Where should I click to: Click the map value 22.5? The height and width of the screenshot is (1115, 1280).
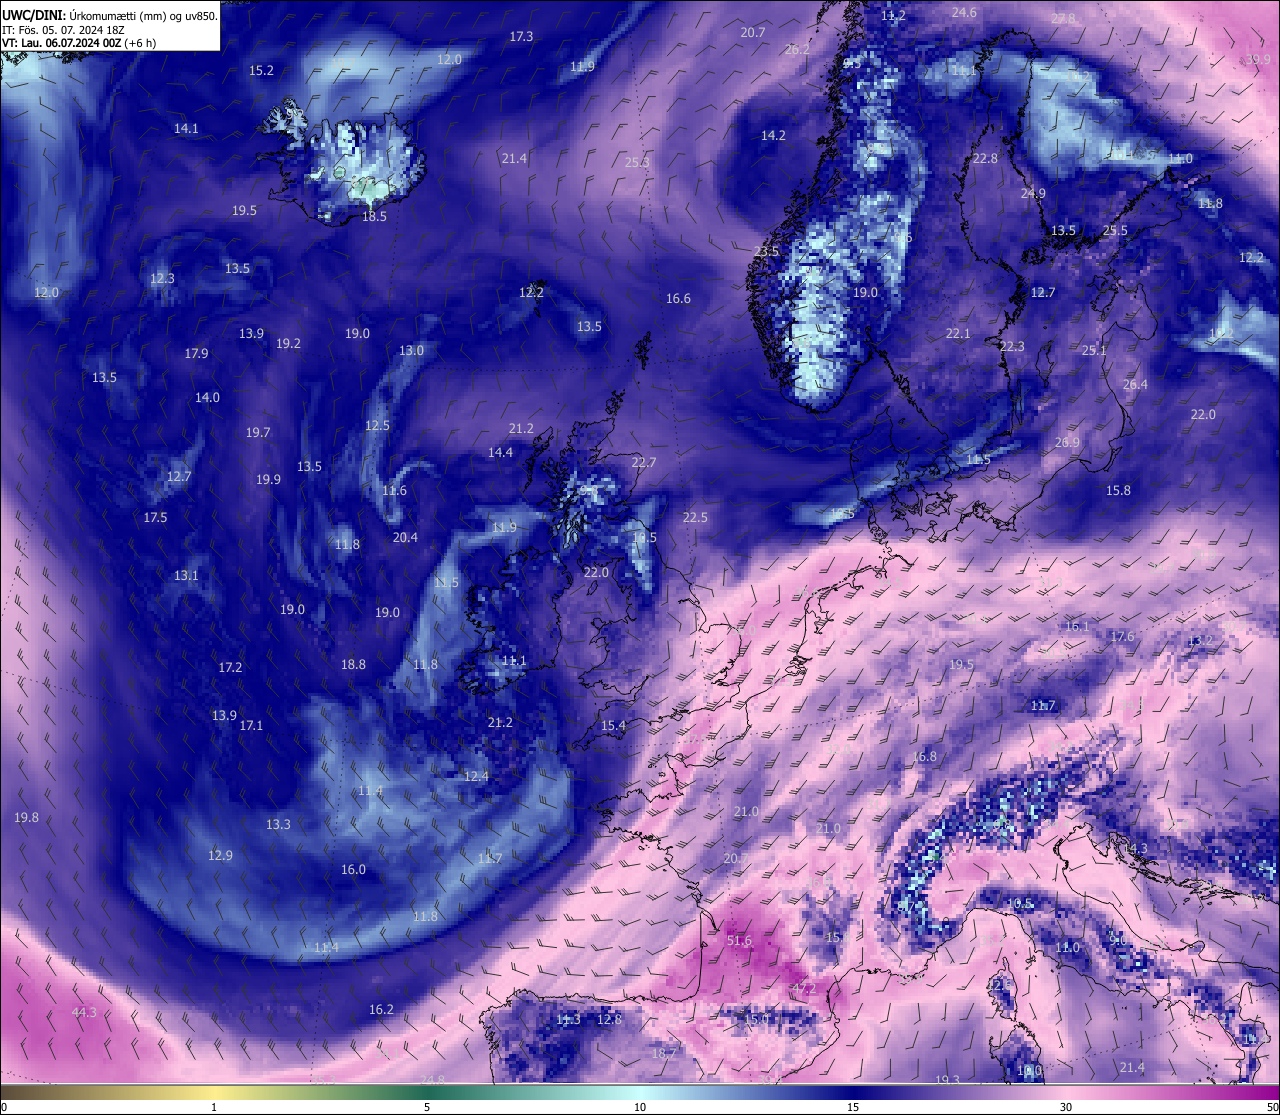695,518
